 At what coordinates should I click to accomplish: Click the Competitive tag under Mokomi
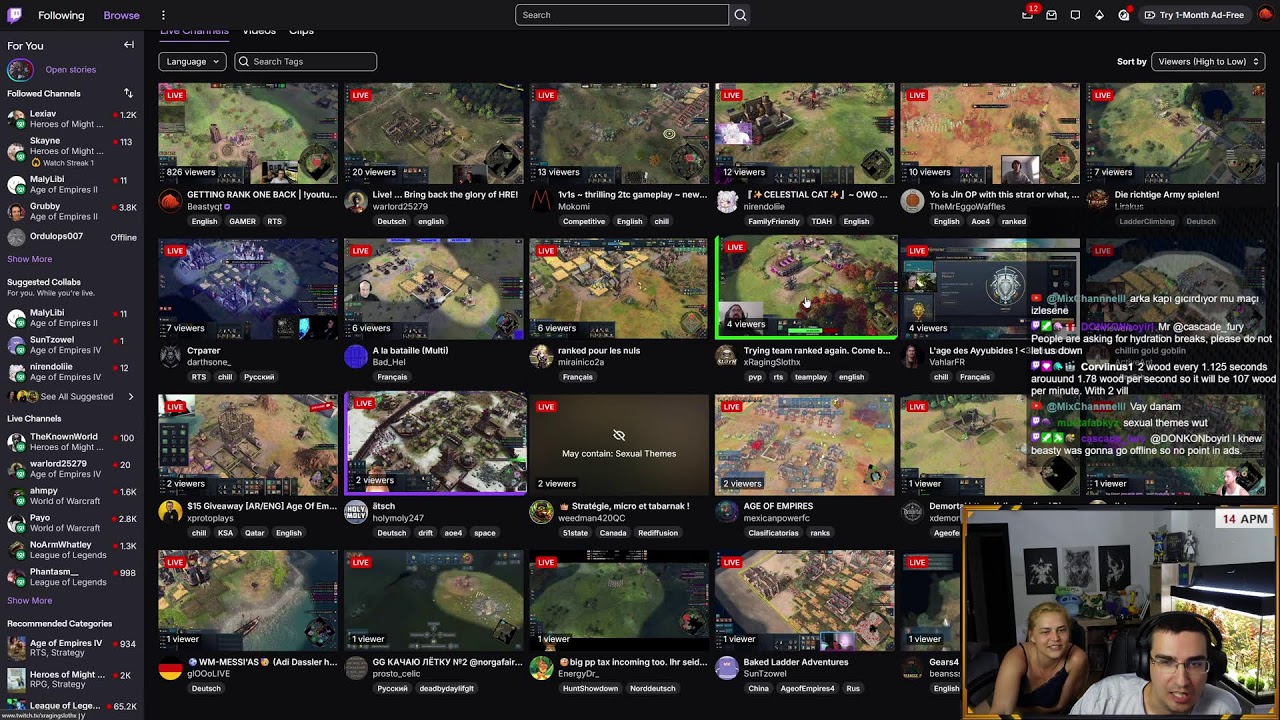tap(583, 221)
